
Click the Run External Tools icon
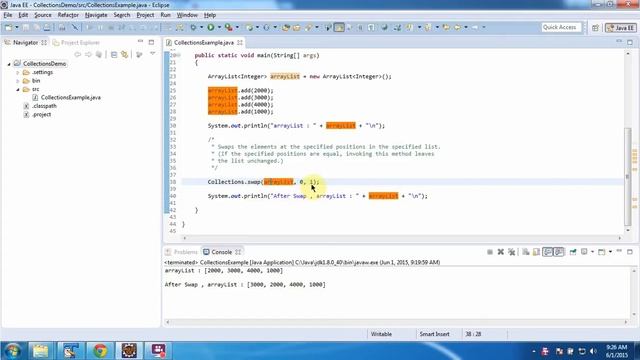(229, 27)
